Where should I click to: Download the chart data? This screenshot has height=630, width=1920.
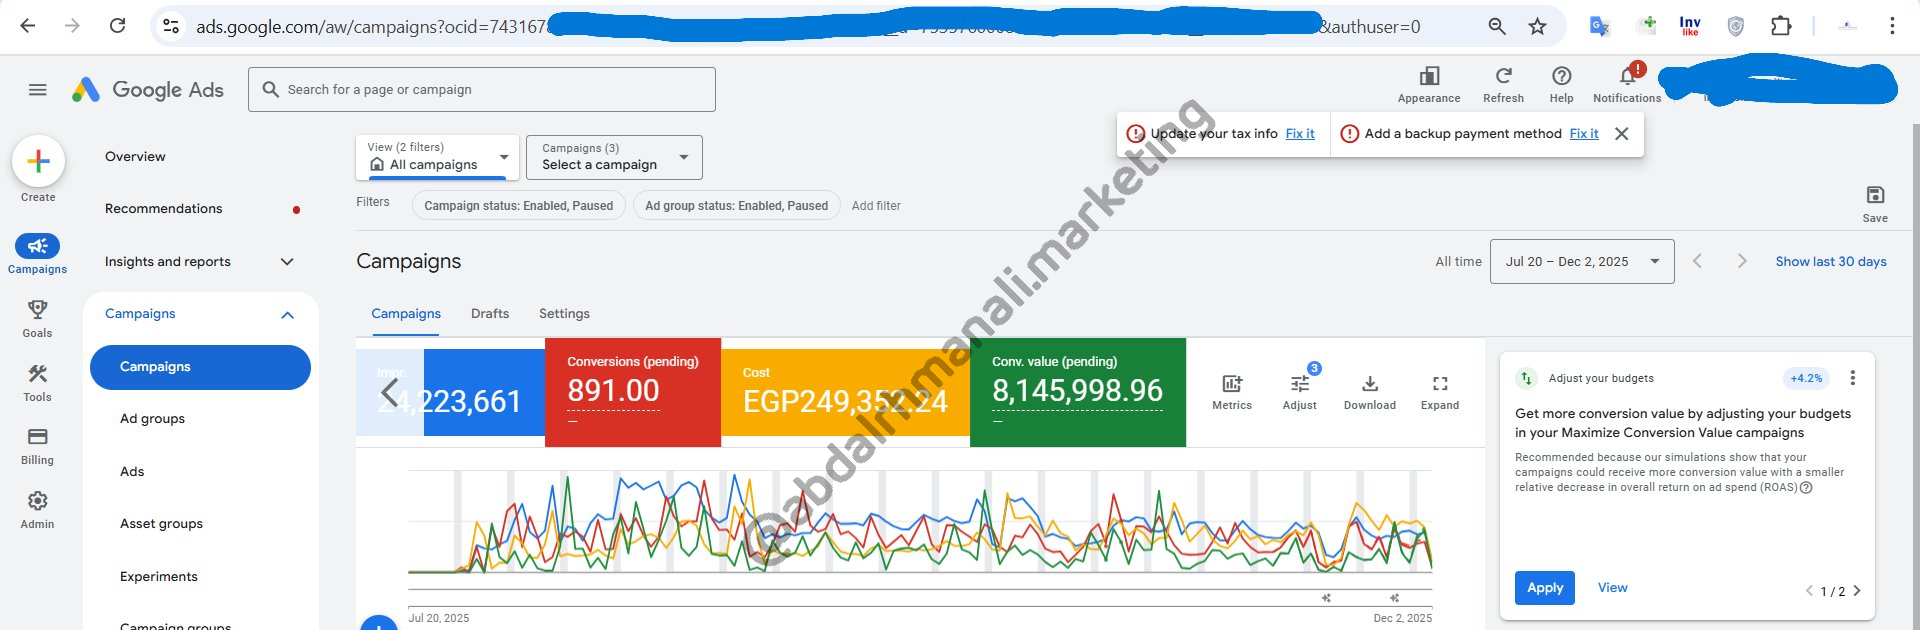pos(1370,392)
